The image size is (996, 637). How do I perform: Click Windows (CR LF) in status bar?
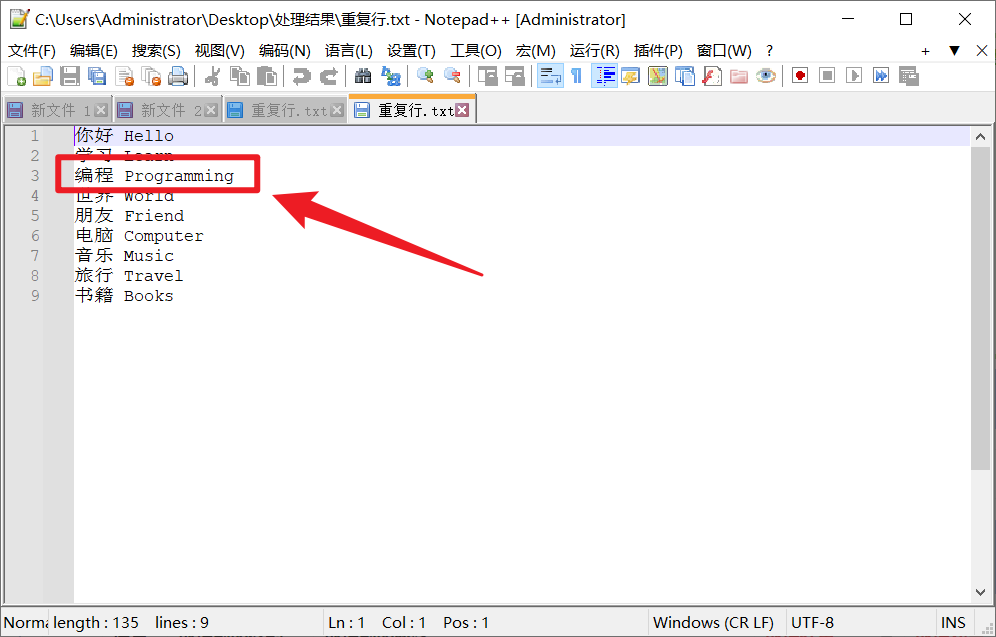coord(713,622)
